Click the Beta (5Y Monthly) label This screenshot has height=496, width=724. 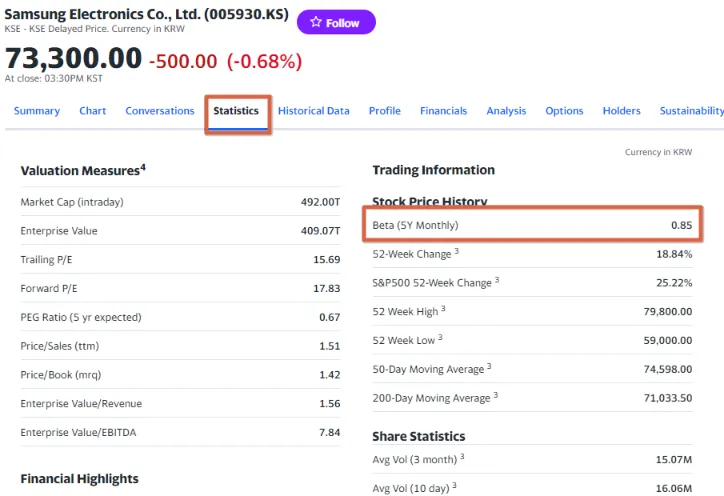[x=416, y=225]
